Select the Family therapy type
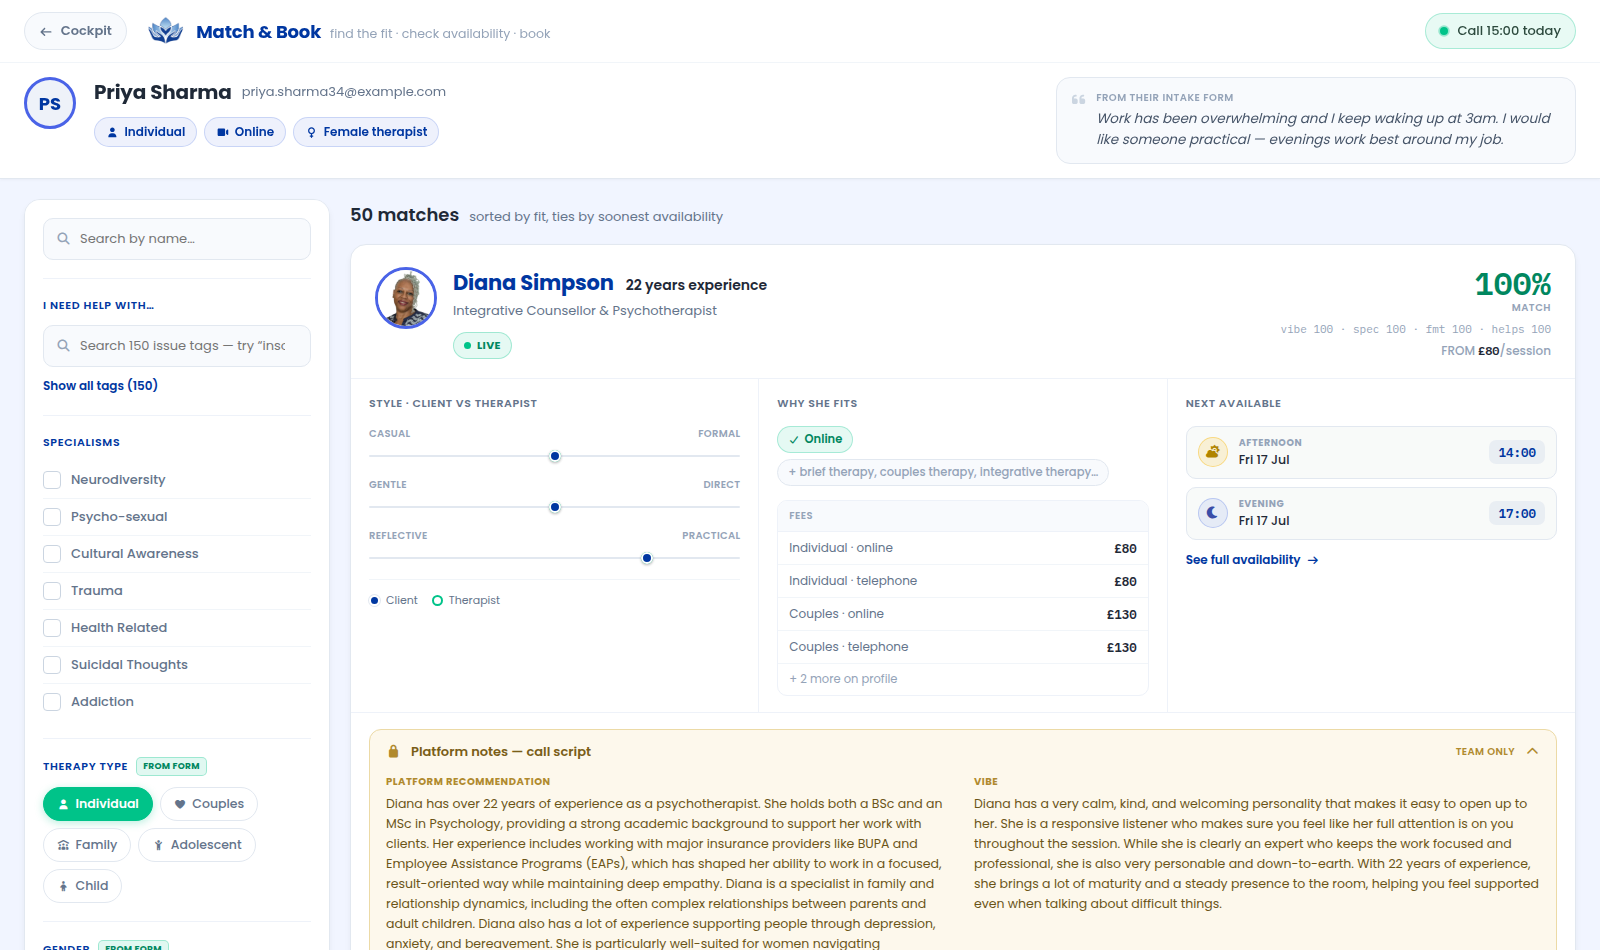This screenshot has height=950, width=1600. 87,845
